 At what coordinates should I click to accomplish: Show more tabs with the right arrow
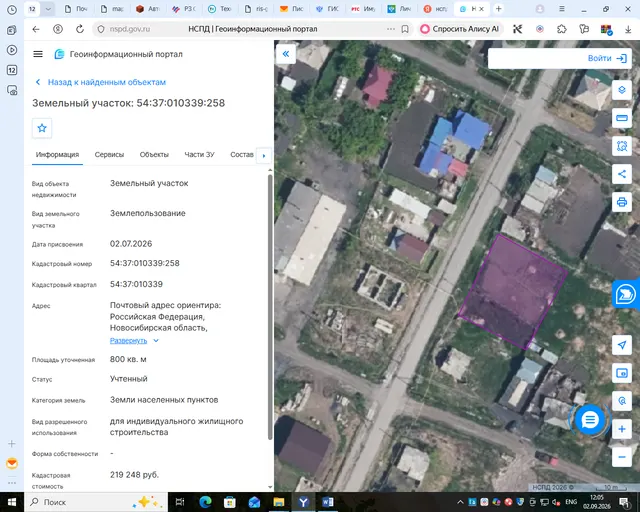(x=264, y=156)
